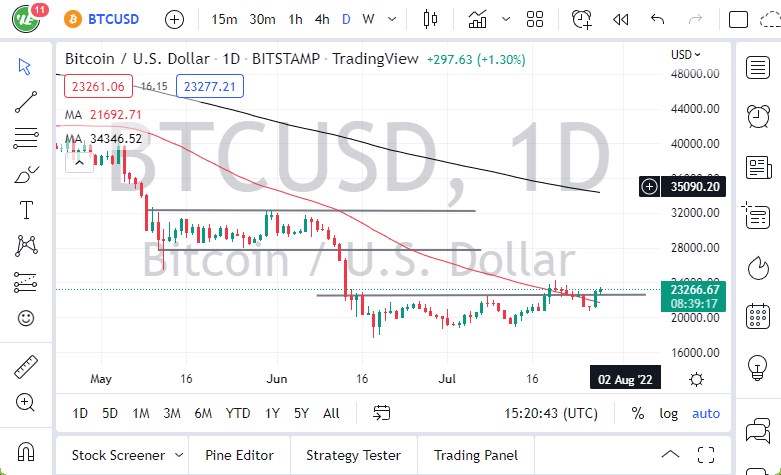Toggle percent scale mode

(637, 413)
